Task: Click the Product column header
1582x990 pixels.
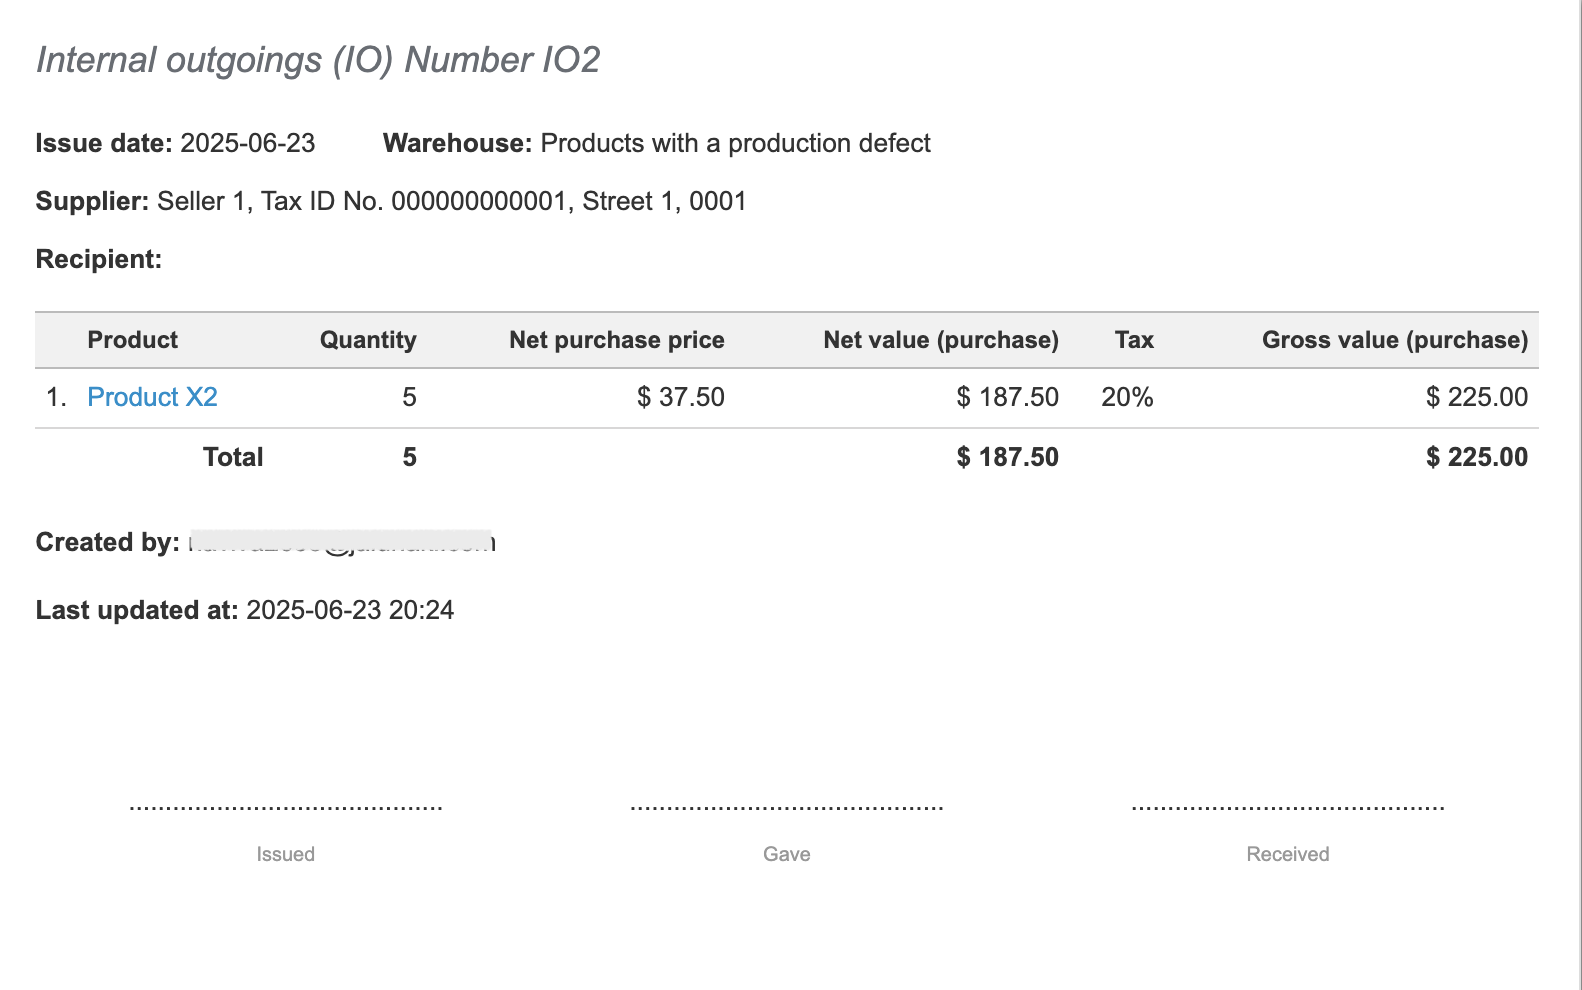Action: 132,340
